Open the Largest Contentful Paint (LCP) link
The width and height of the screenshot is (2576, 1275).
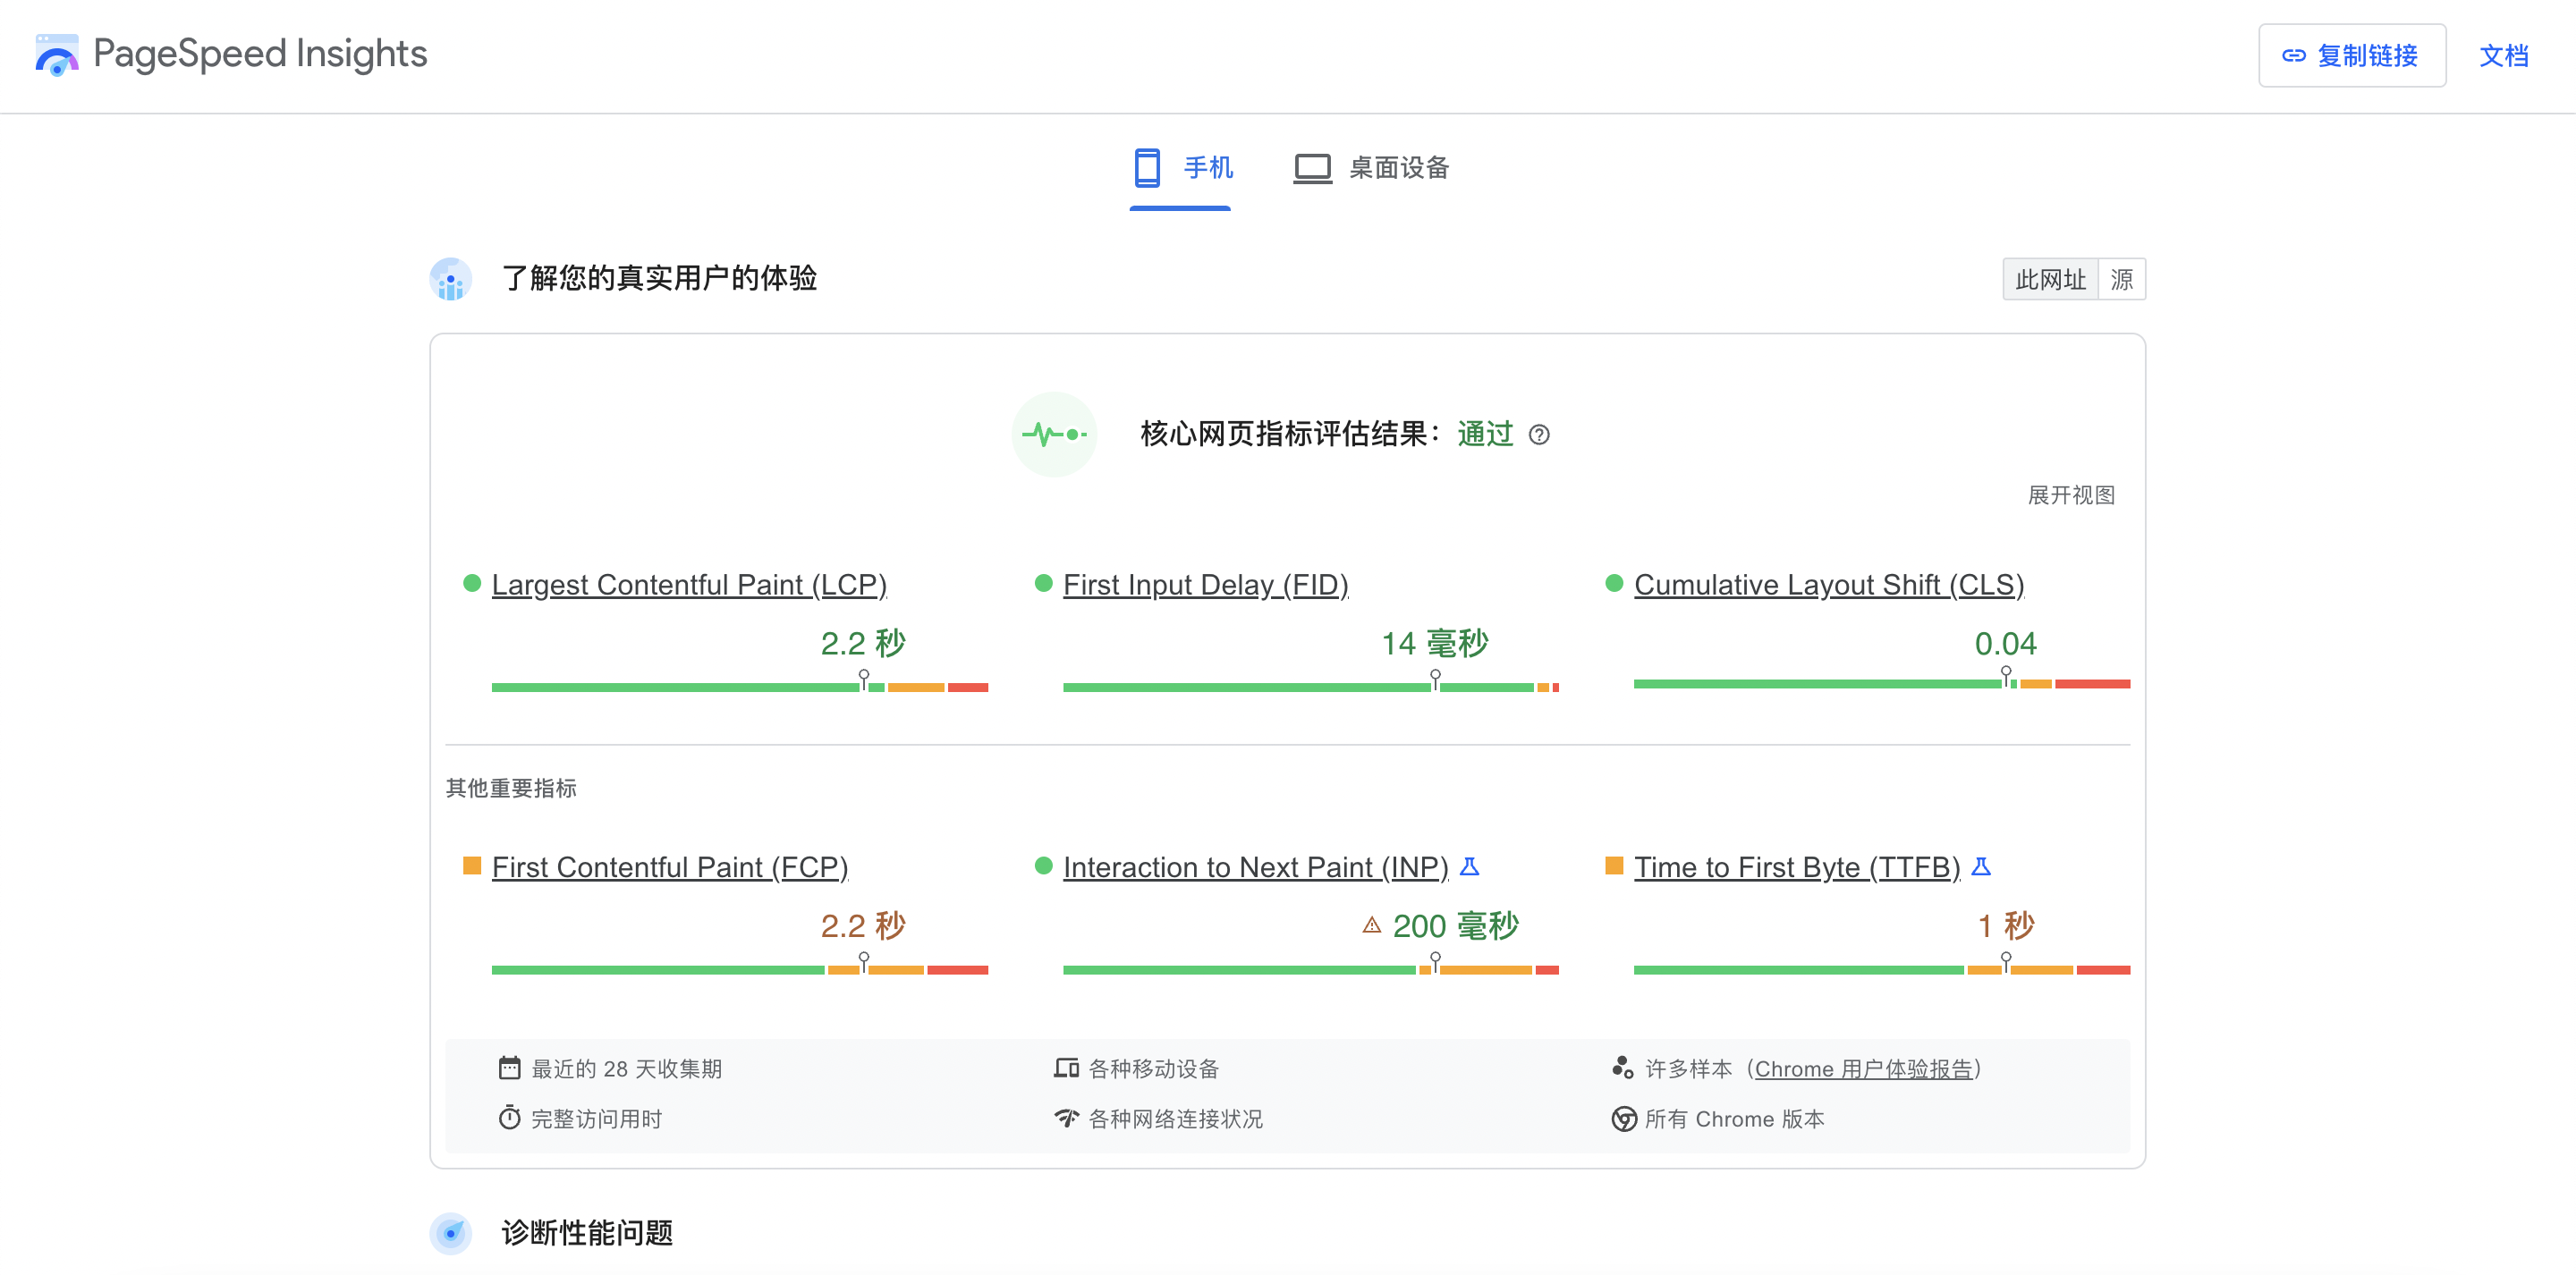(x=689, y=585)
